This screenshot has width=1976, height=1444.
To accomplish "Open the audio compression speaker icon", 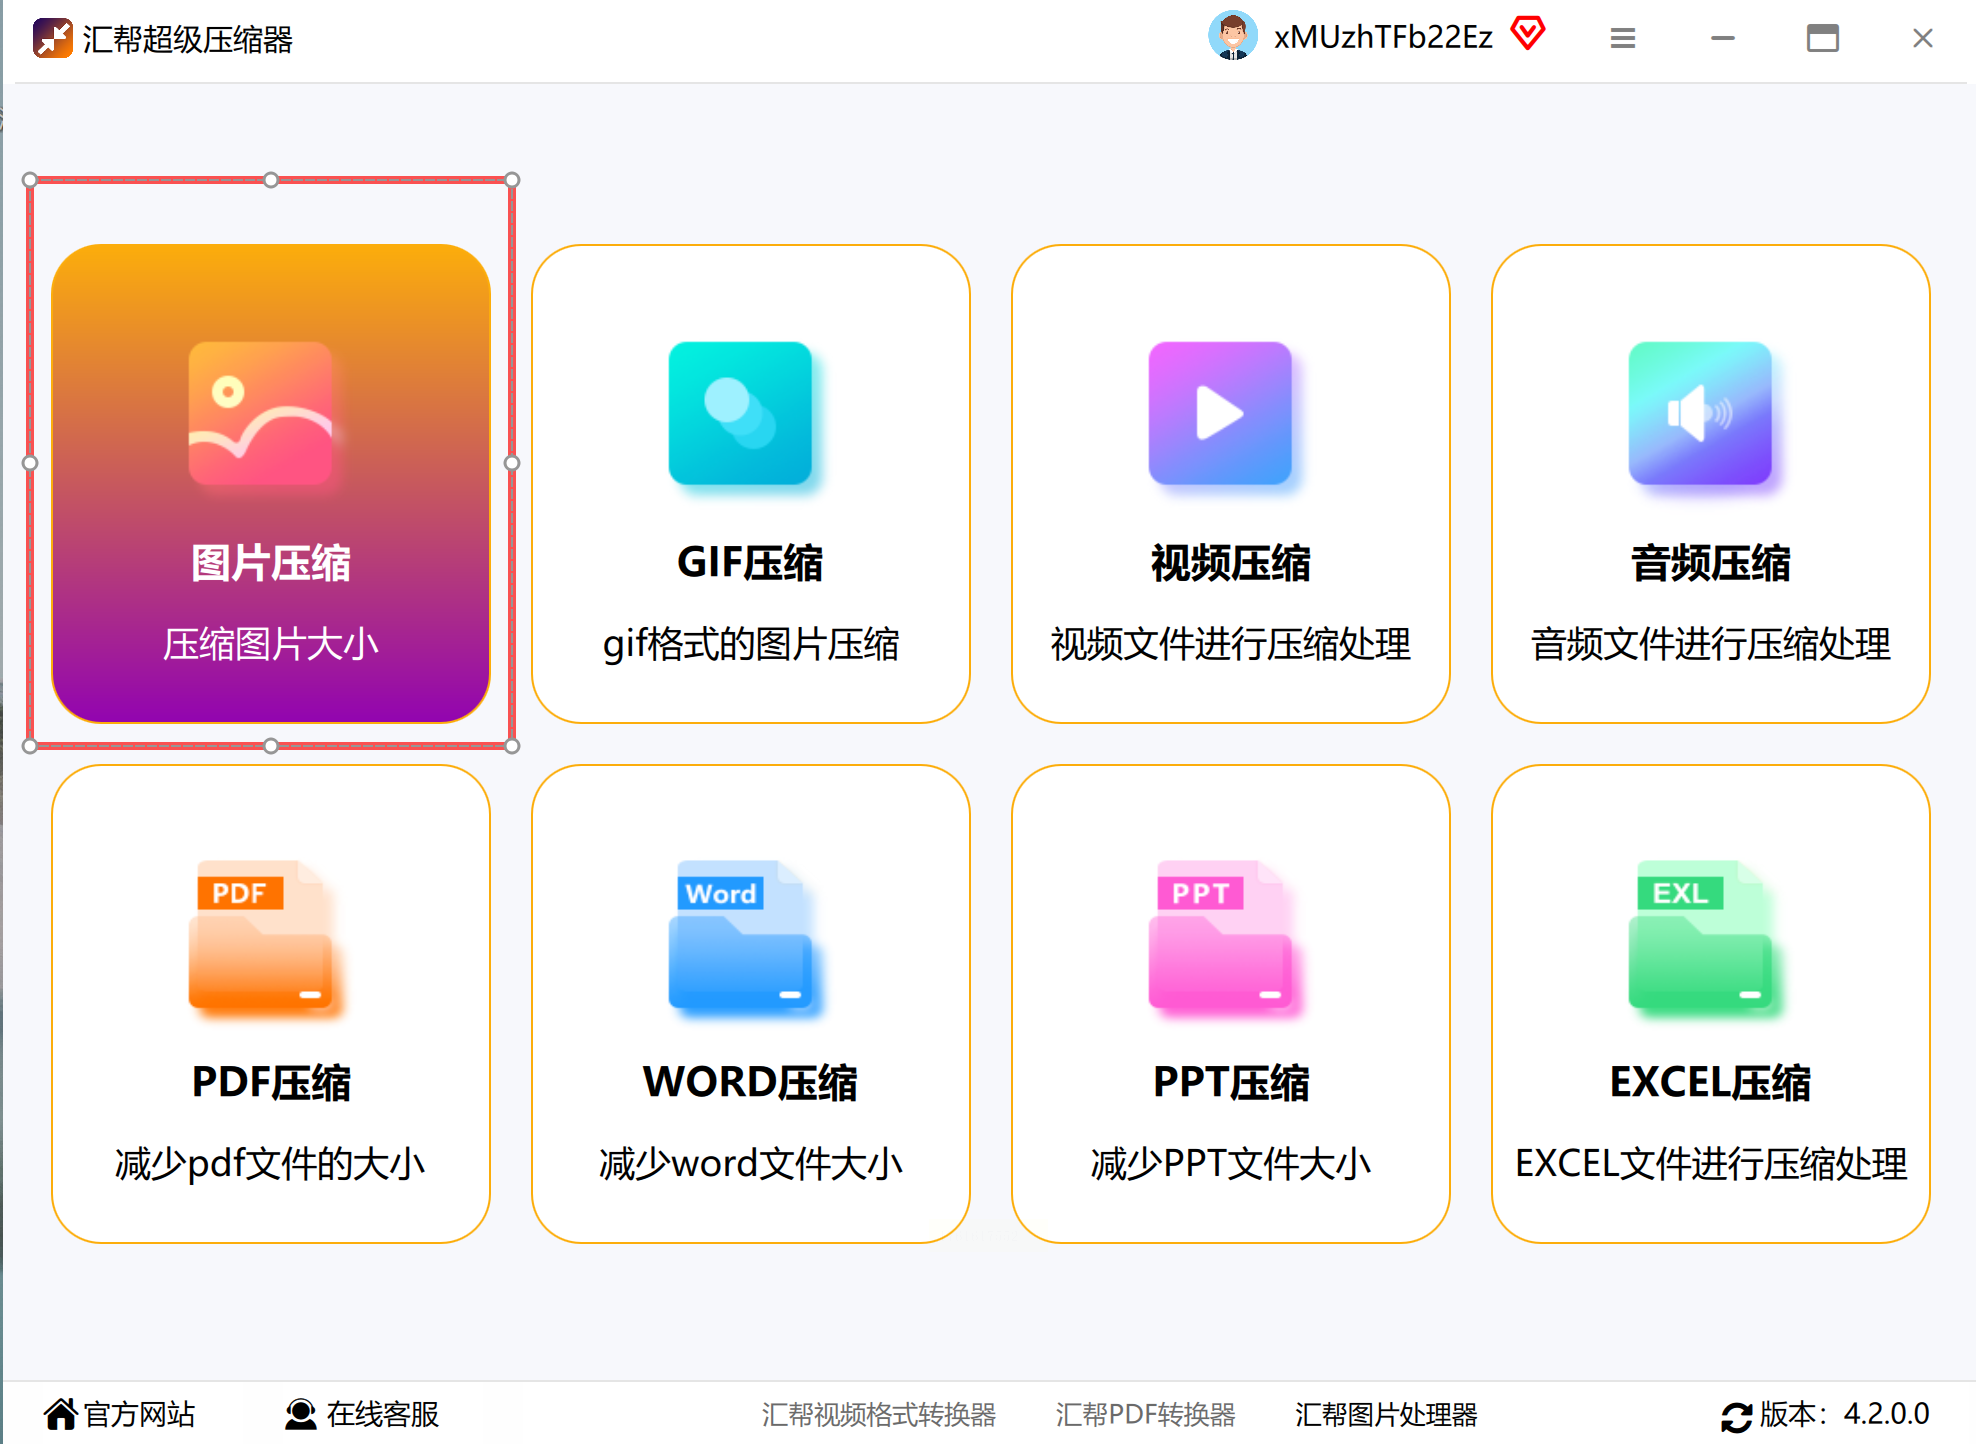I will [x=1700, y=413].
